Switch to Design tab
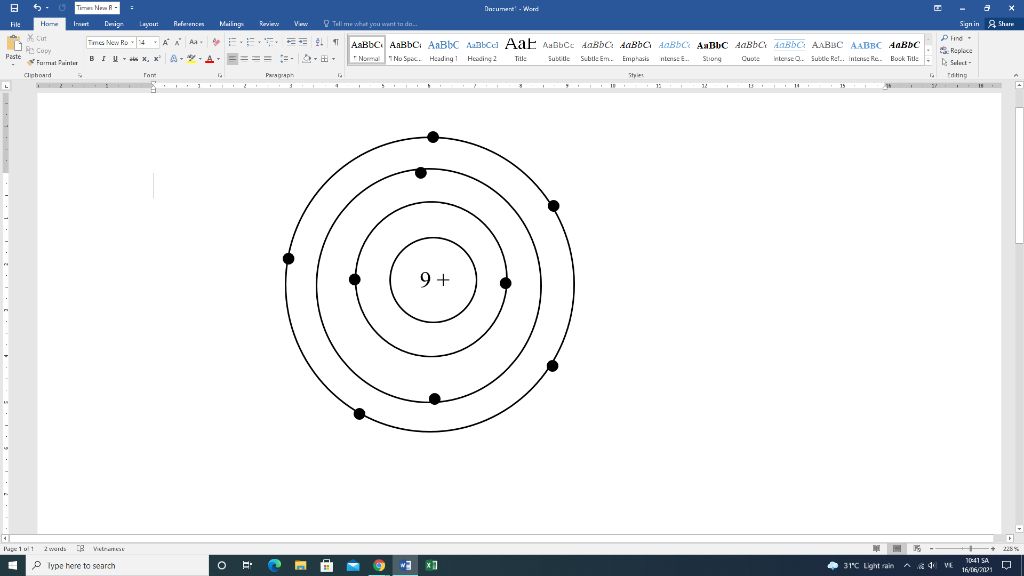 coord(114,24)
